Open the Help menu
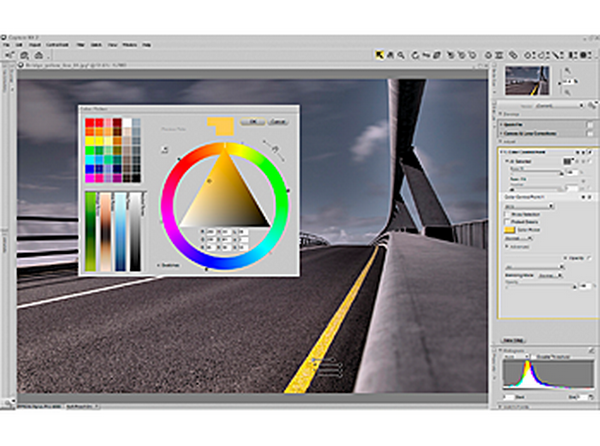 [x=146, y=45]
